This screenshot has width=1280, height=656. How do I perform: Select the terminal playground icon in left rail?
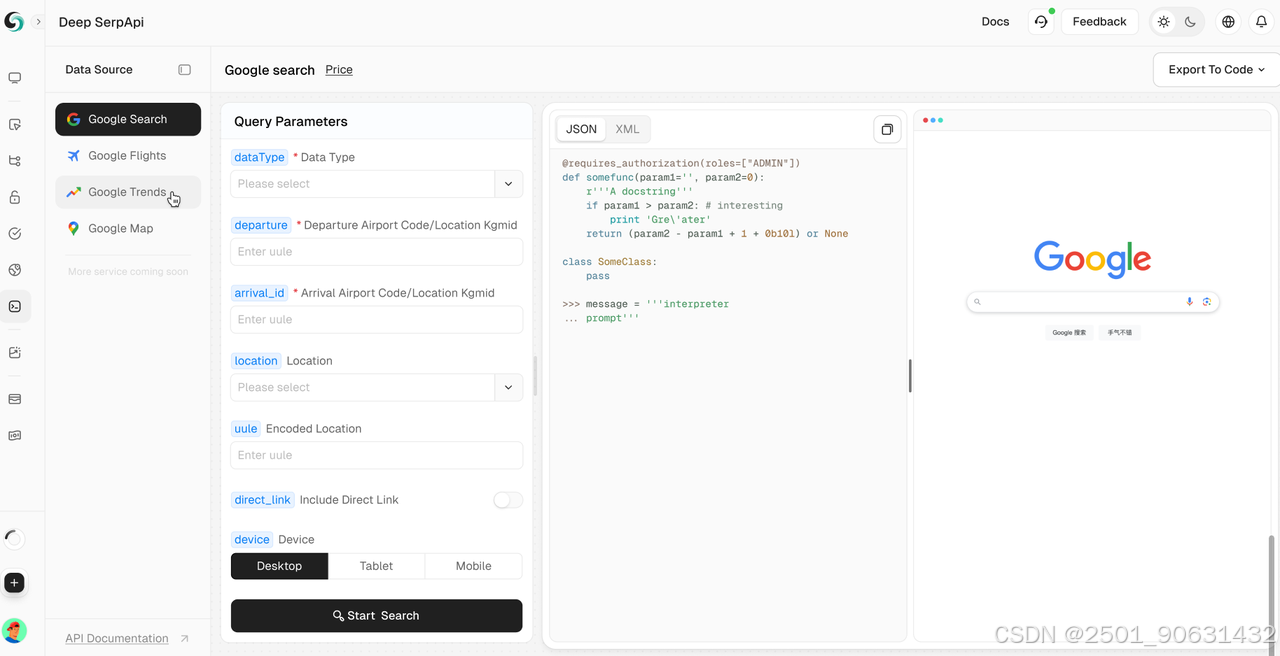point(15,307)
